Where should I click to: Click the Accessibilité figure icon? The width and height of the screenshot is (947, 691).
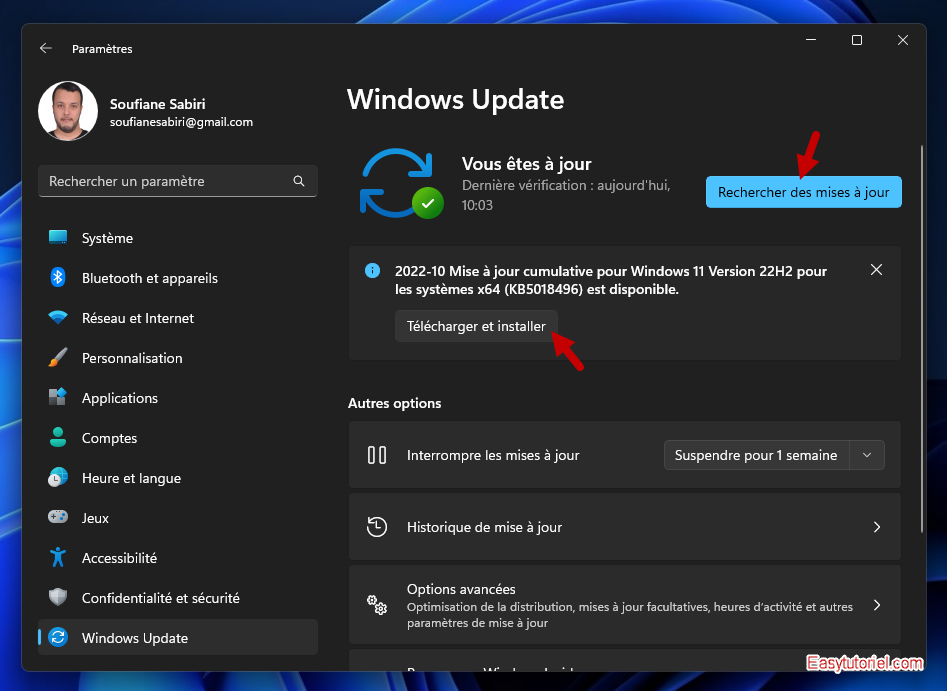click(x=58, y=557)
